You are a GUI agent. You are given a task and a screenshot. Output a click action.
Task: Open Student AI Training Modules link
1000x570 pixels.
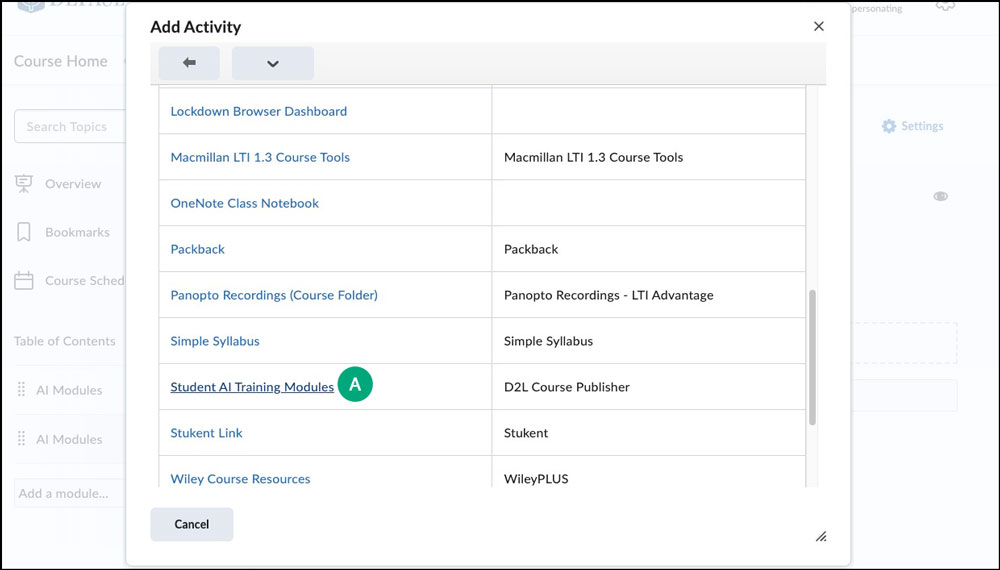252,387
